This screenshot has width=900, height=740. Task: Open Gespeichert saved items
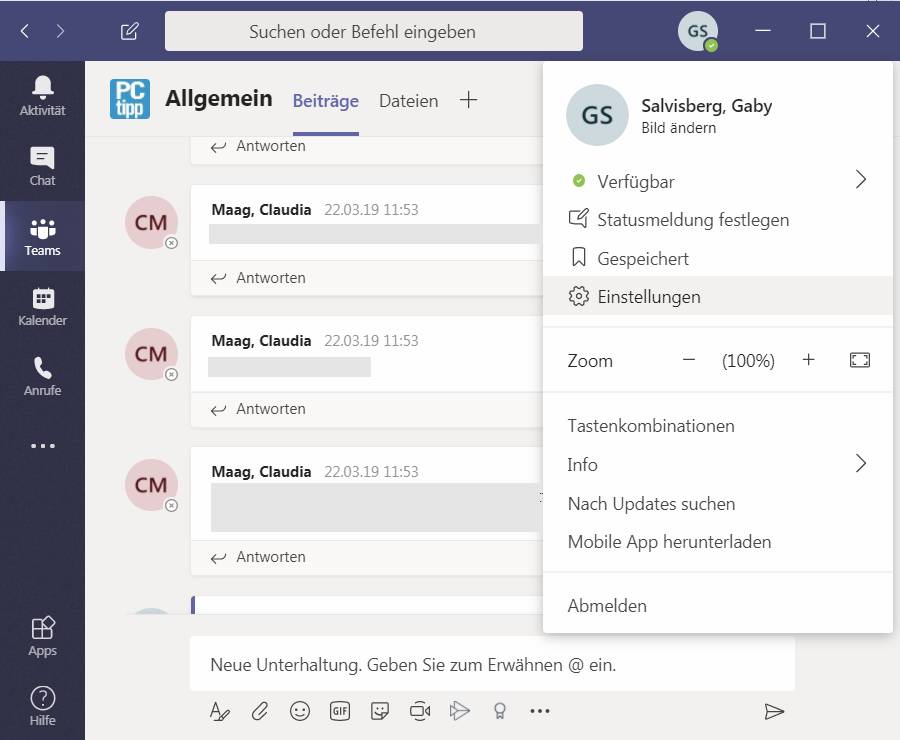717,258
